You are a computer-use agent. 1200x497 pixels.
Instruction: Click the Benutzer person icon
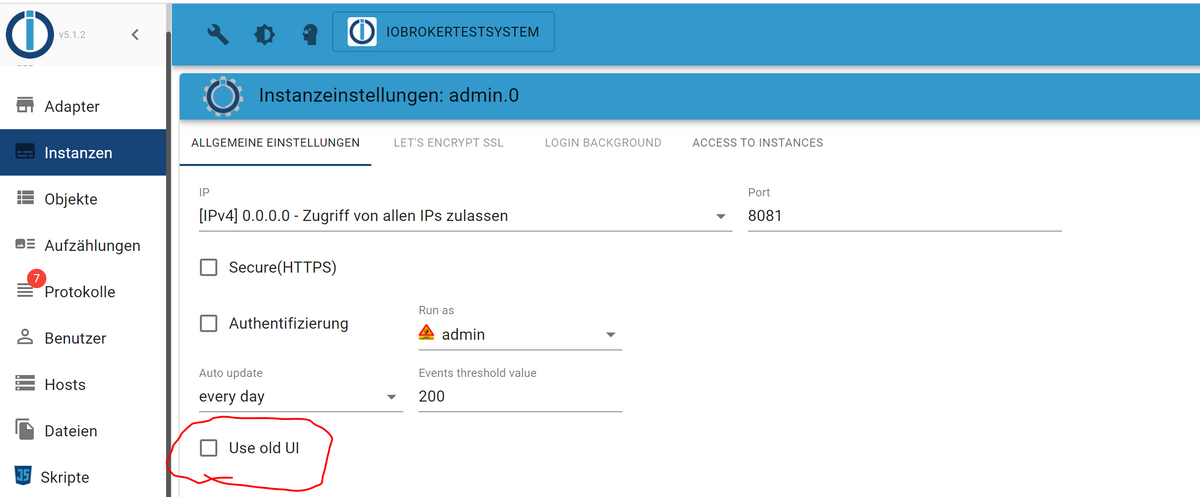click(x=25, y=338)
